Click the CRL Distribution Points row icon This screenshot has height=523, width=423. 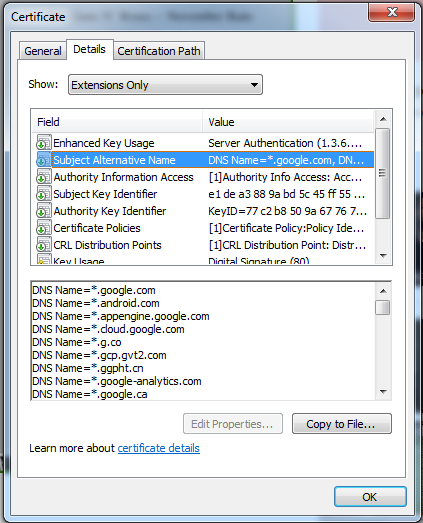pos(44,244)
